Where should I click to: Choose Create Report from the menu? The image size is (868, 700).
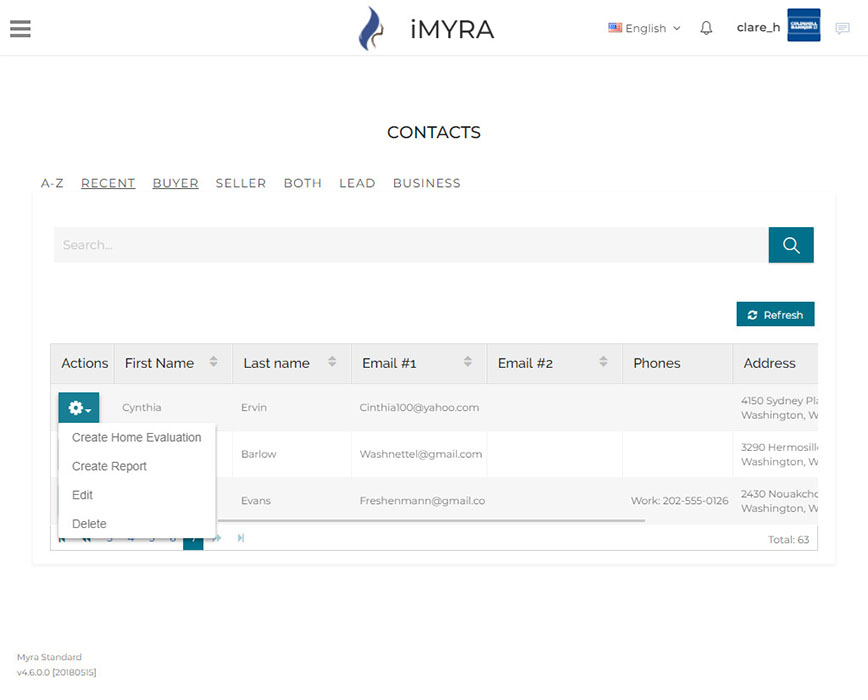pos(109,466)
